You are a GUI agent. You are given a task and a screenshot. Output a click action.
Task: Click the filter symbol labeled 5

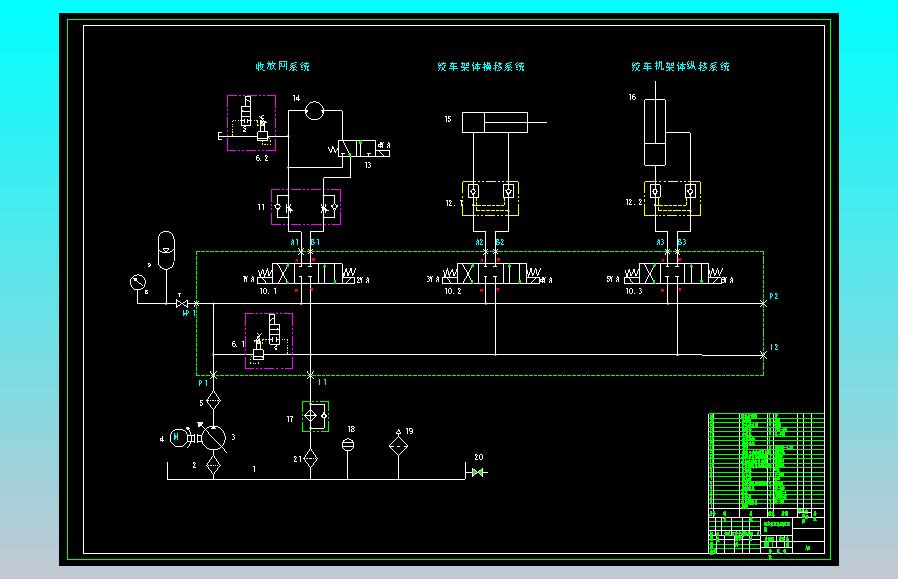point(213,400)
